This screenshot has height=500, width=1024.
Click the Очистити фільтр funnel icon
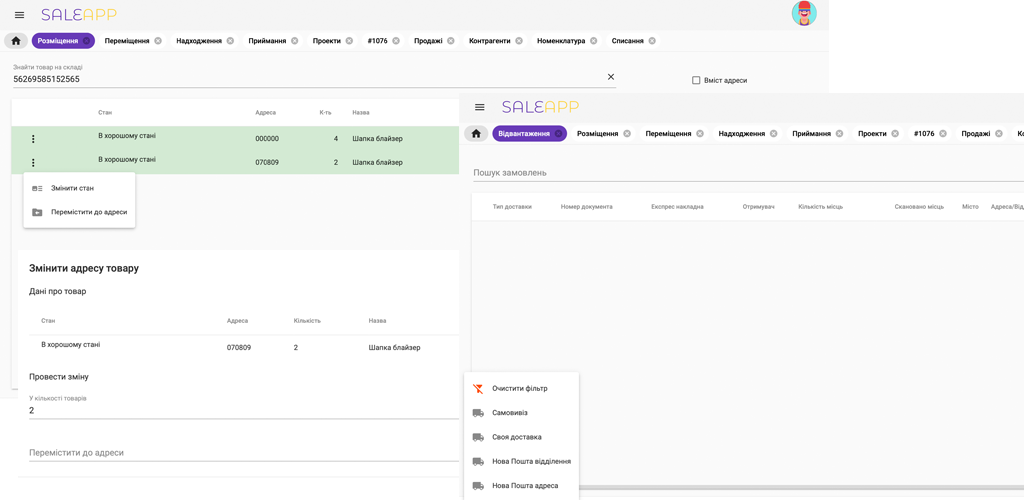click(478, 388)
